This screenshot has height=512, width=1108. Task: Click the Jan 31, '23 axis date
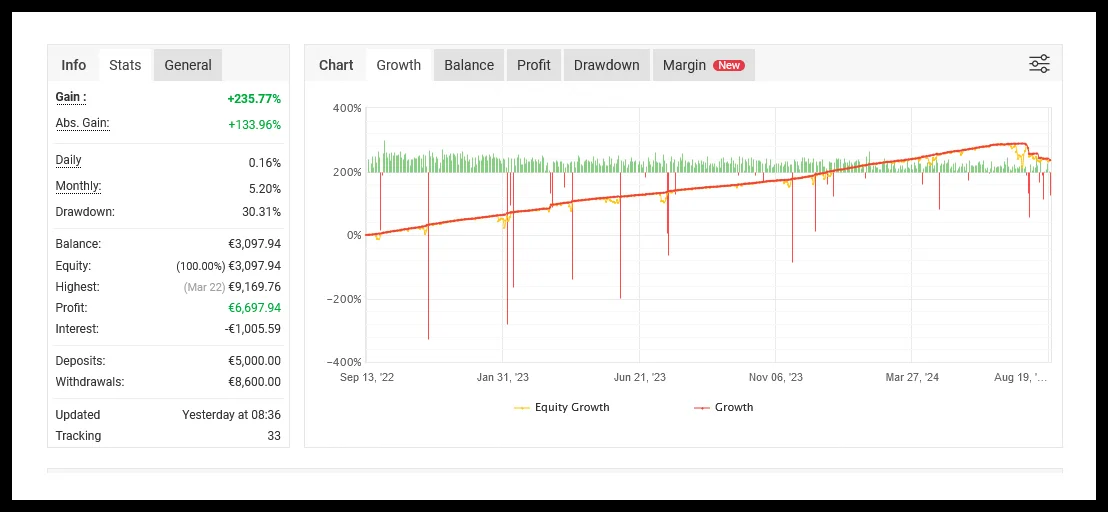tap(502, 378)
